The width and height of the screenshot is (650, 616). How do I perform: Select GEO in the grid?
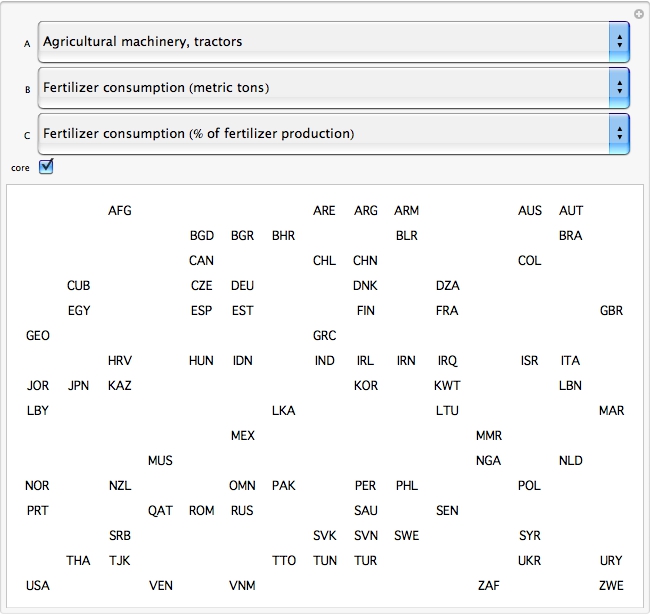point(38,335)
